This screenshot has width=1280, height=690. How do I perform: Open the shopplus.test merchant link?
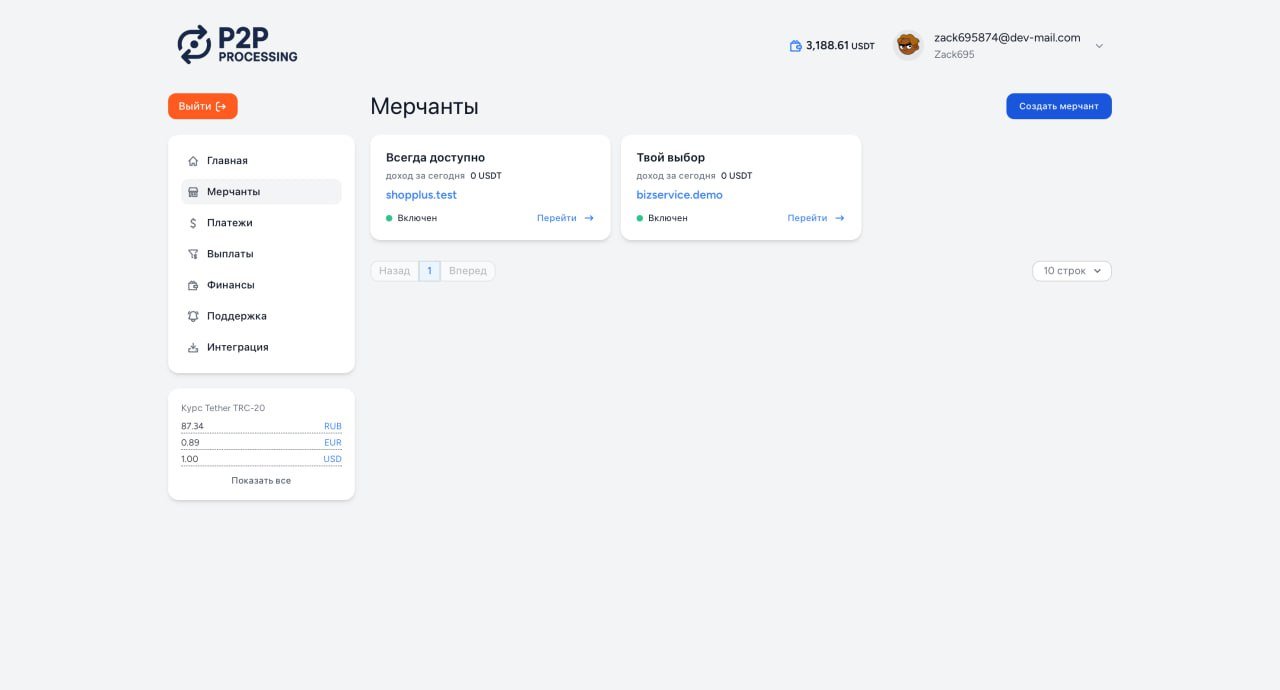[x=421, y=195]
